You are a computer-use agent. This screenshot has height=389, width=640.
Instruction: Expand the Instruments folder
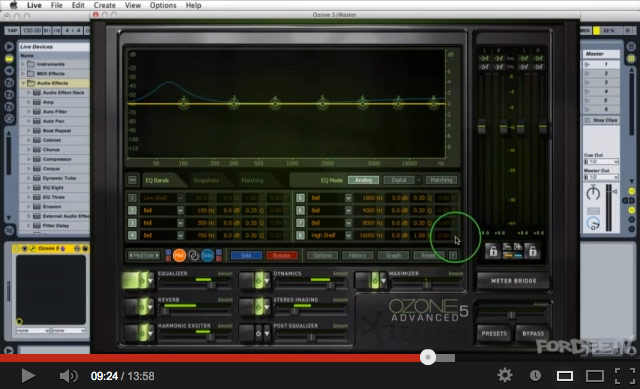(x=23, y=64)
